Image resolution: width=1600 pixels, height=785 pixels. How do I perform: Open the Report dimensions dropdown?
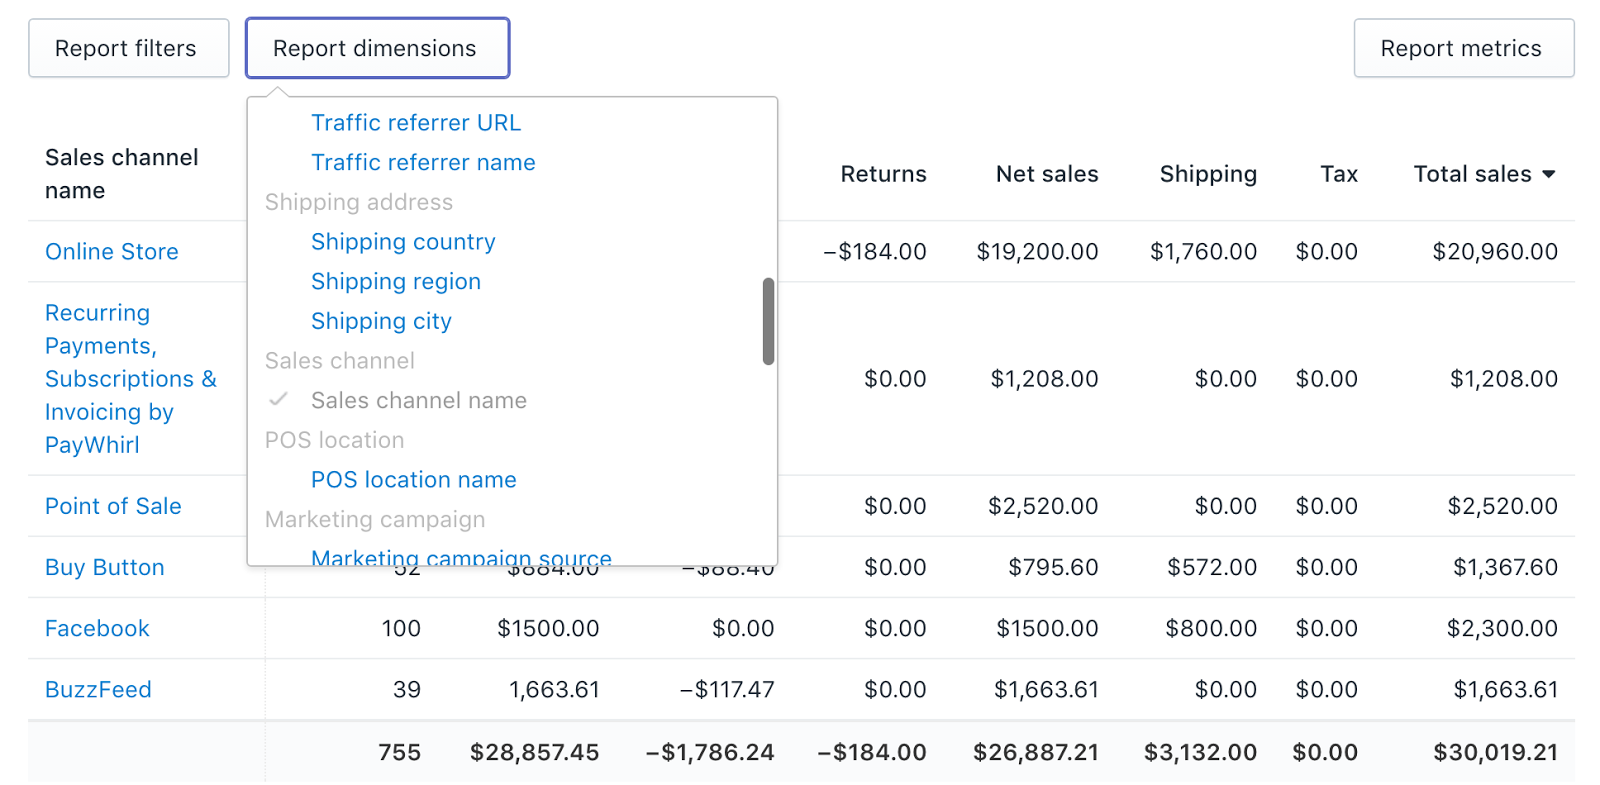[x=377, y=48]
